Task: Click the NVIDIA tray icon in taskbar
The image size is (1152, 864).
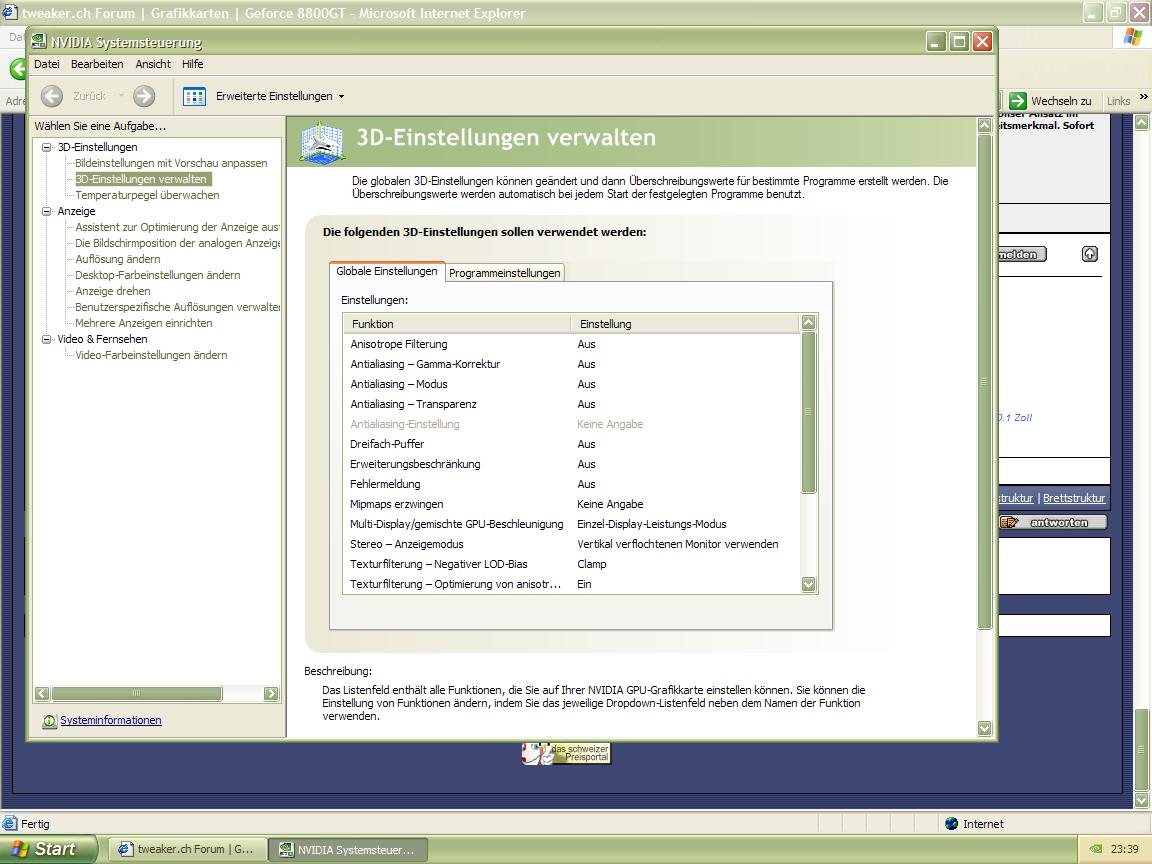Action: (x=1095, y=849)
